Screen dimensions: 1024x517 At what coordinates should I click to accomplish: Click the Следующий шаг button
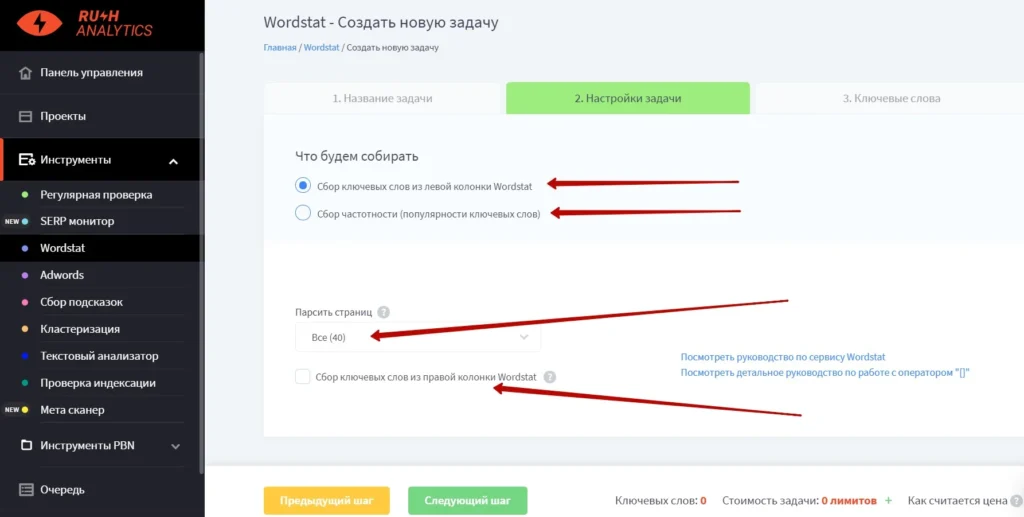tap(468, 501)
